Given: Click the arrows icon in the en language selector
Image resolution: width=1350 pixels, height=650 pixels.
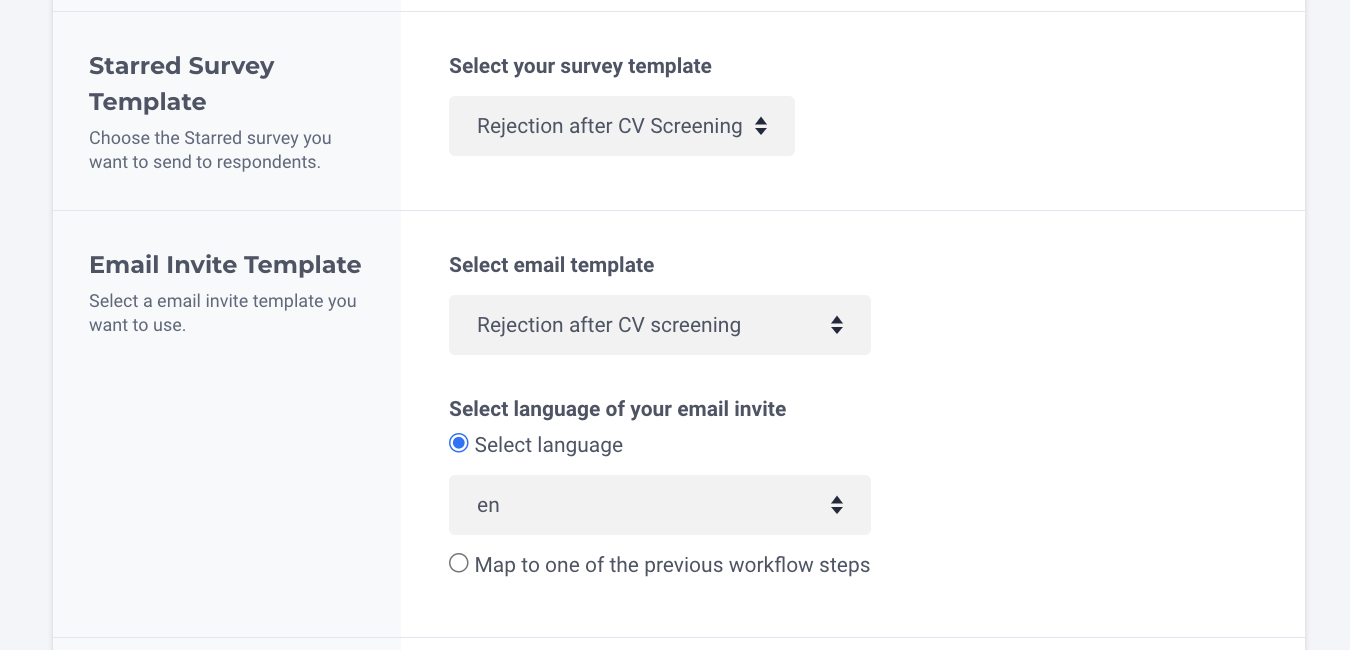Looking at the screenshot, I should coord(837,505).
